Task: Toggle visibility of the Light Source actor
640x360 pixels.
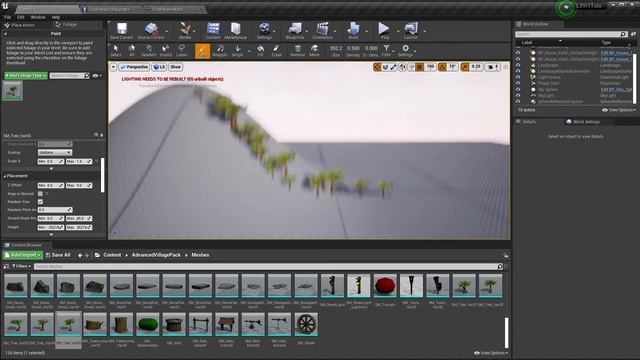Action: (518, 77)
